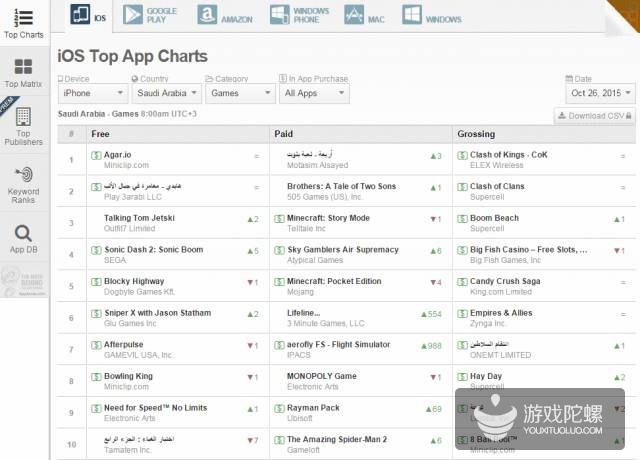The width and height of the screenshot is (640, 460).
Task: Open Blocky Highway app link
Action: point(134,281)
